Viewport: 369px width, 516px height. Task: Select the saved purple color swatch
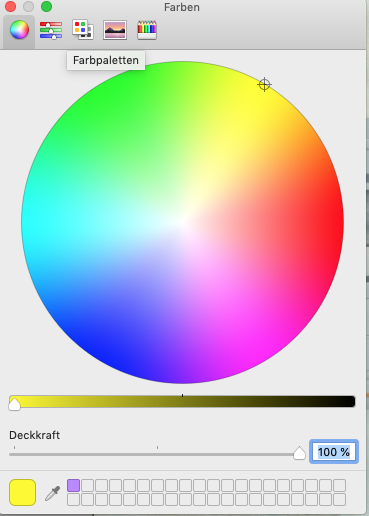[x=74, y=486]
